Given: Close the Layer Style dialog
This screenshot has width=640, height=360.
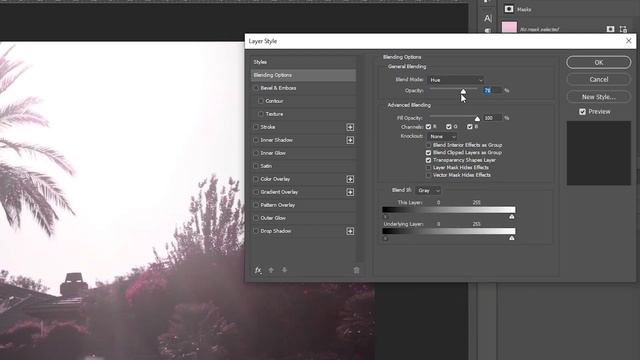Looking at the screenshot, I should click(x=629, y=41).
